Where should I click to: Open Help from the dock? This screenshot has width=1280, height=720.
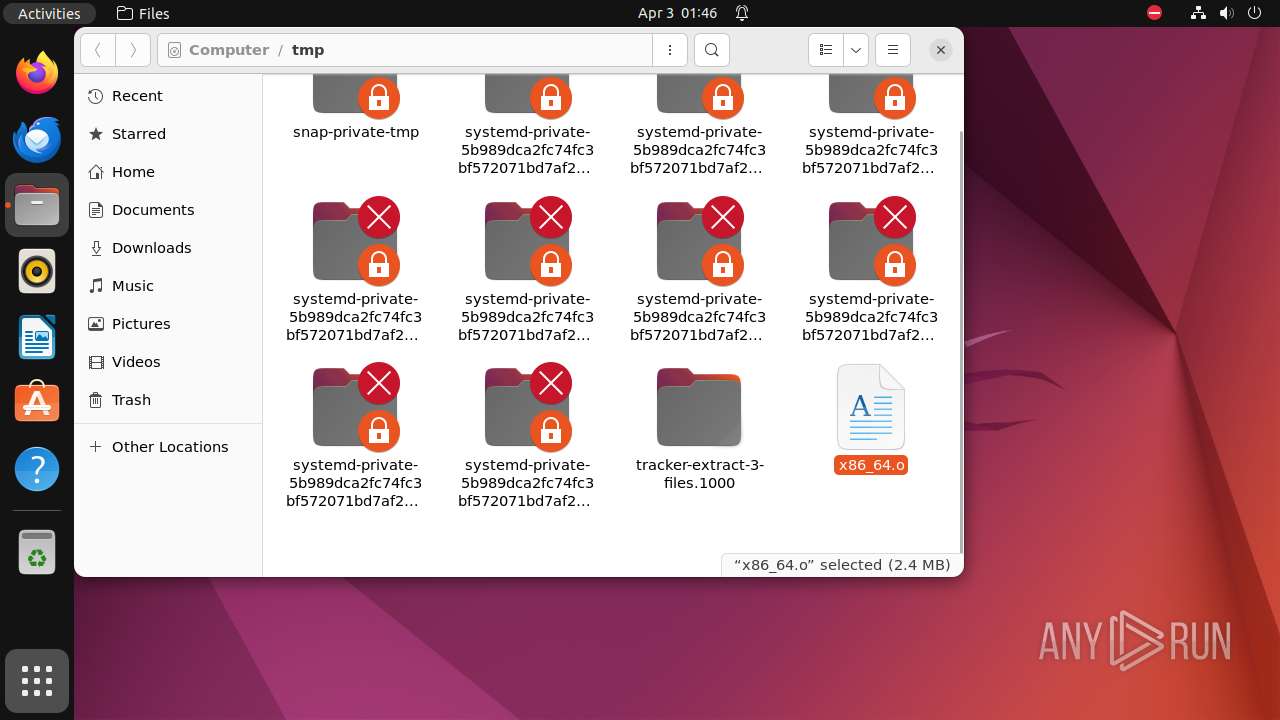click(37, 469)
